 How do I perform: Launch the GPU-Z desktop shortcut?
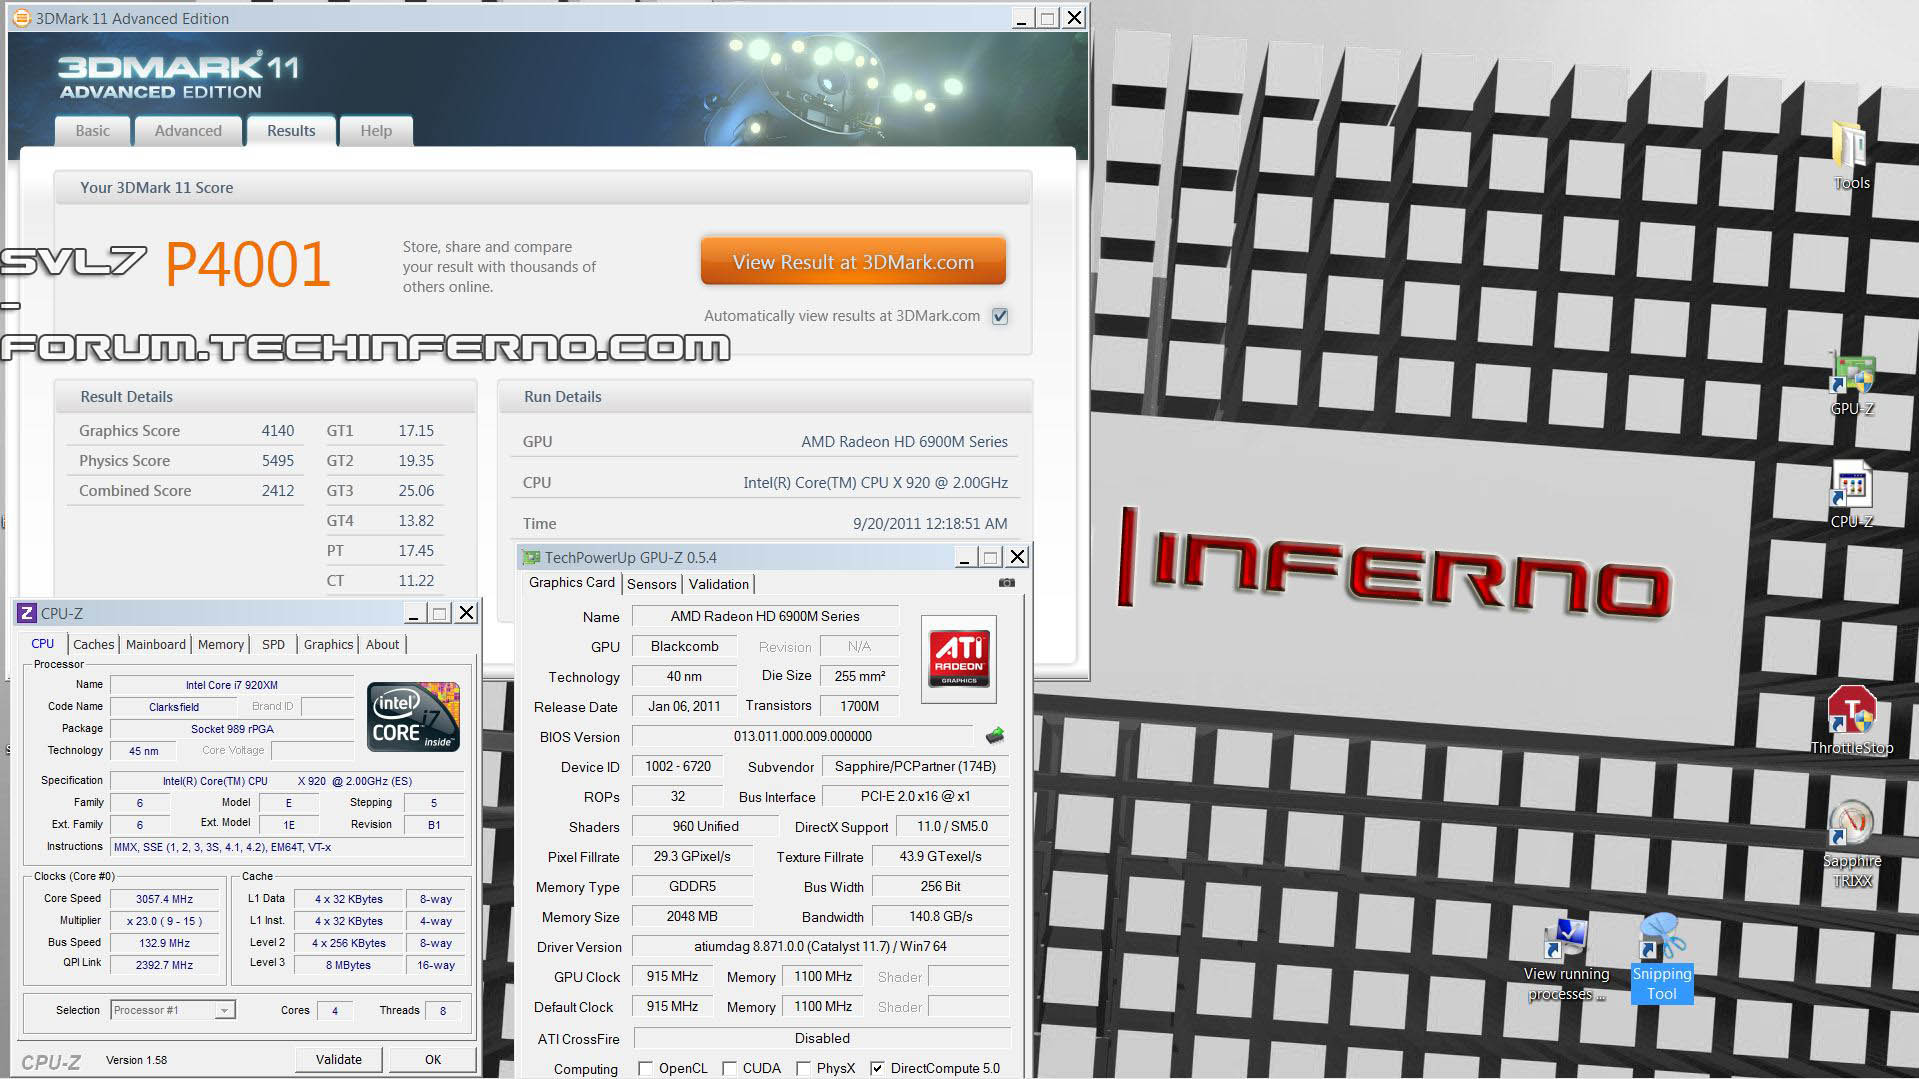click(1851, 384)
